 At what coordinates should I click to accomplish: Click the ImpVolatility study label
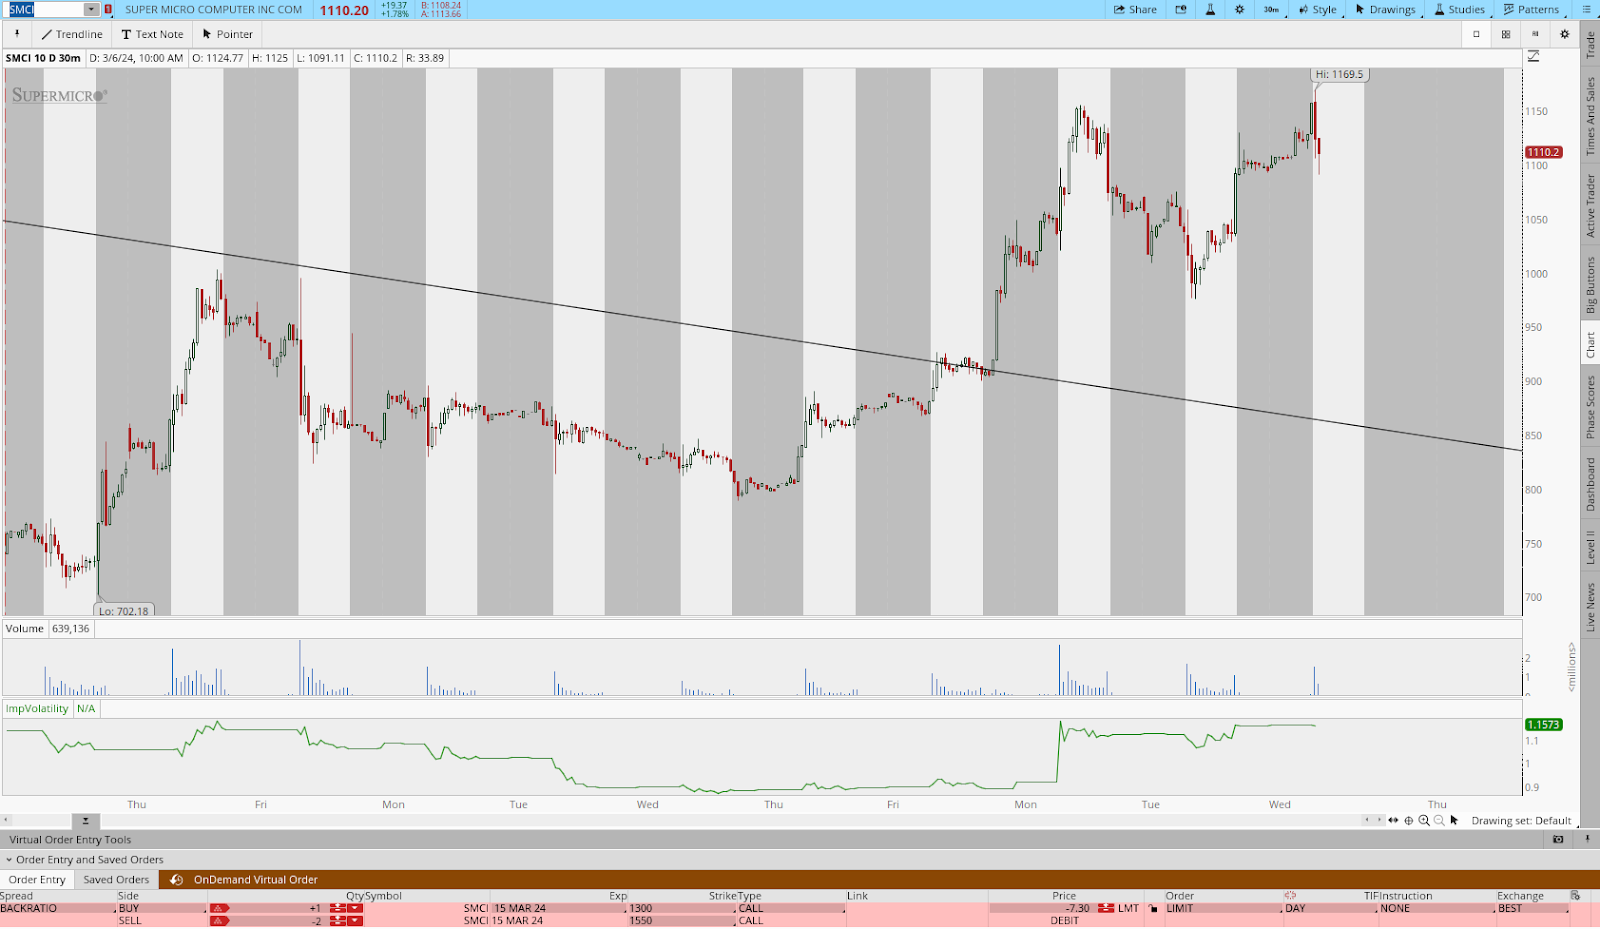[x=37, y=709]
